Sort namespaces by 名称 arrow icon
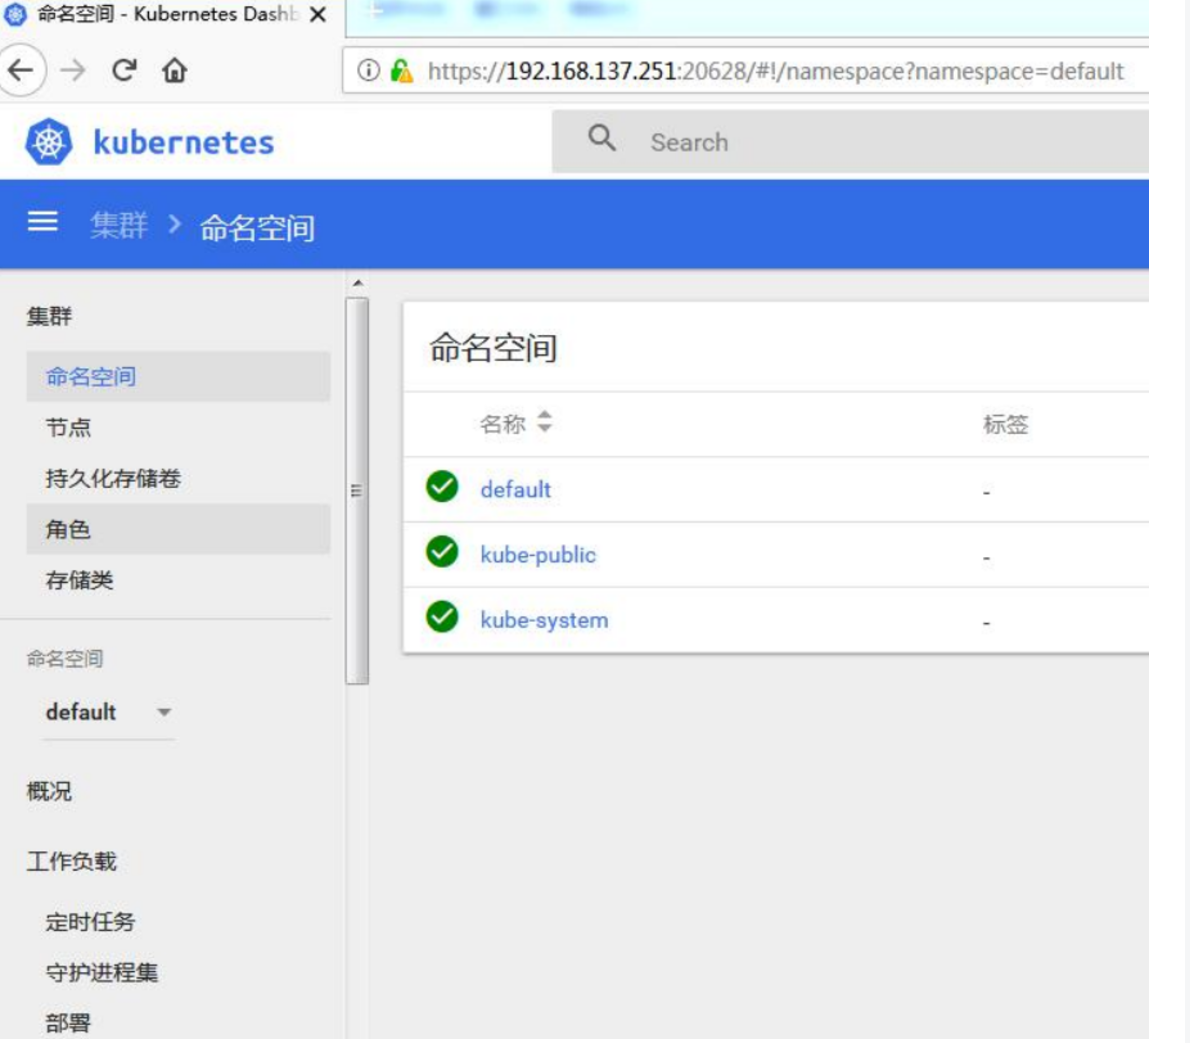The width and height of the screenshot is (1190, 1043). (x=544, y=421)
